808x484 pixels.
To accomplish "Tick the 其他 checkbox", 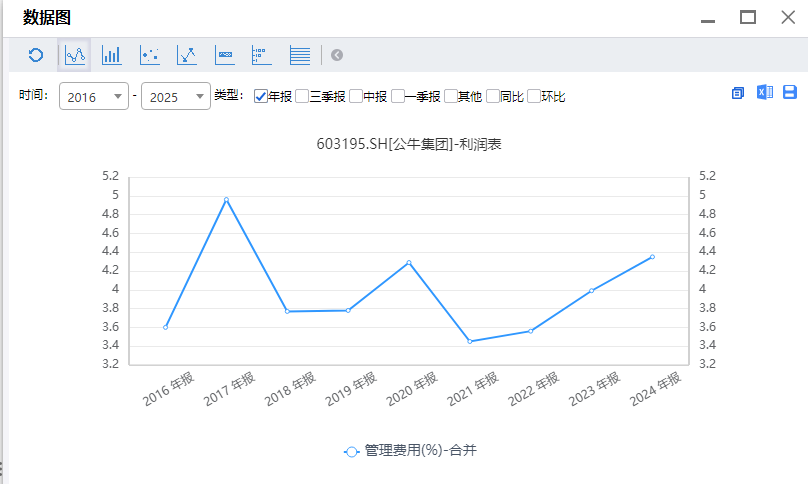I will click(451, 96).
